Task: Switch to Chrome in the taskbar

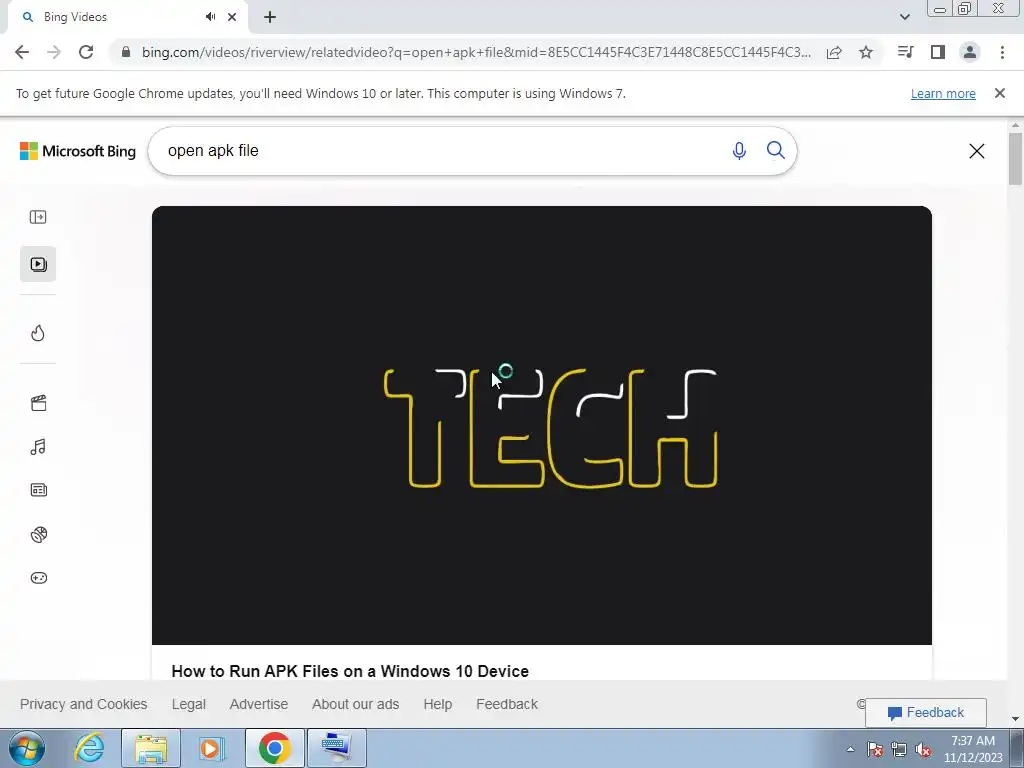Action: [x=274, y=748]
